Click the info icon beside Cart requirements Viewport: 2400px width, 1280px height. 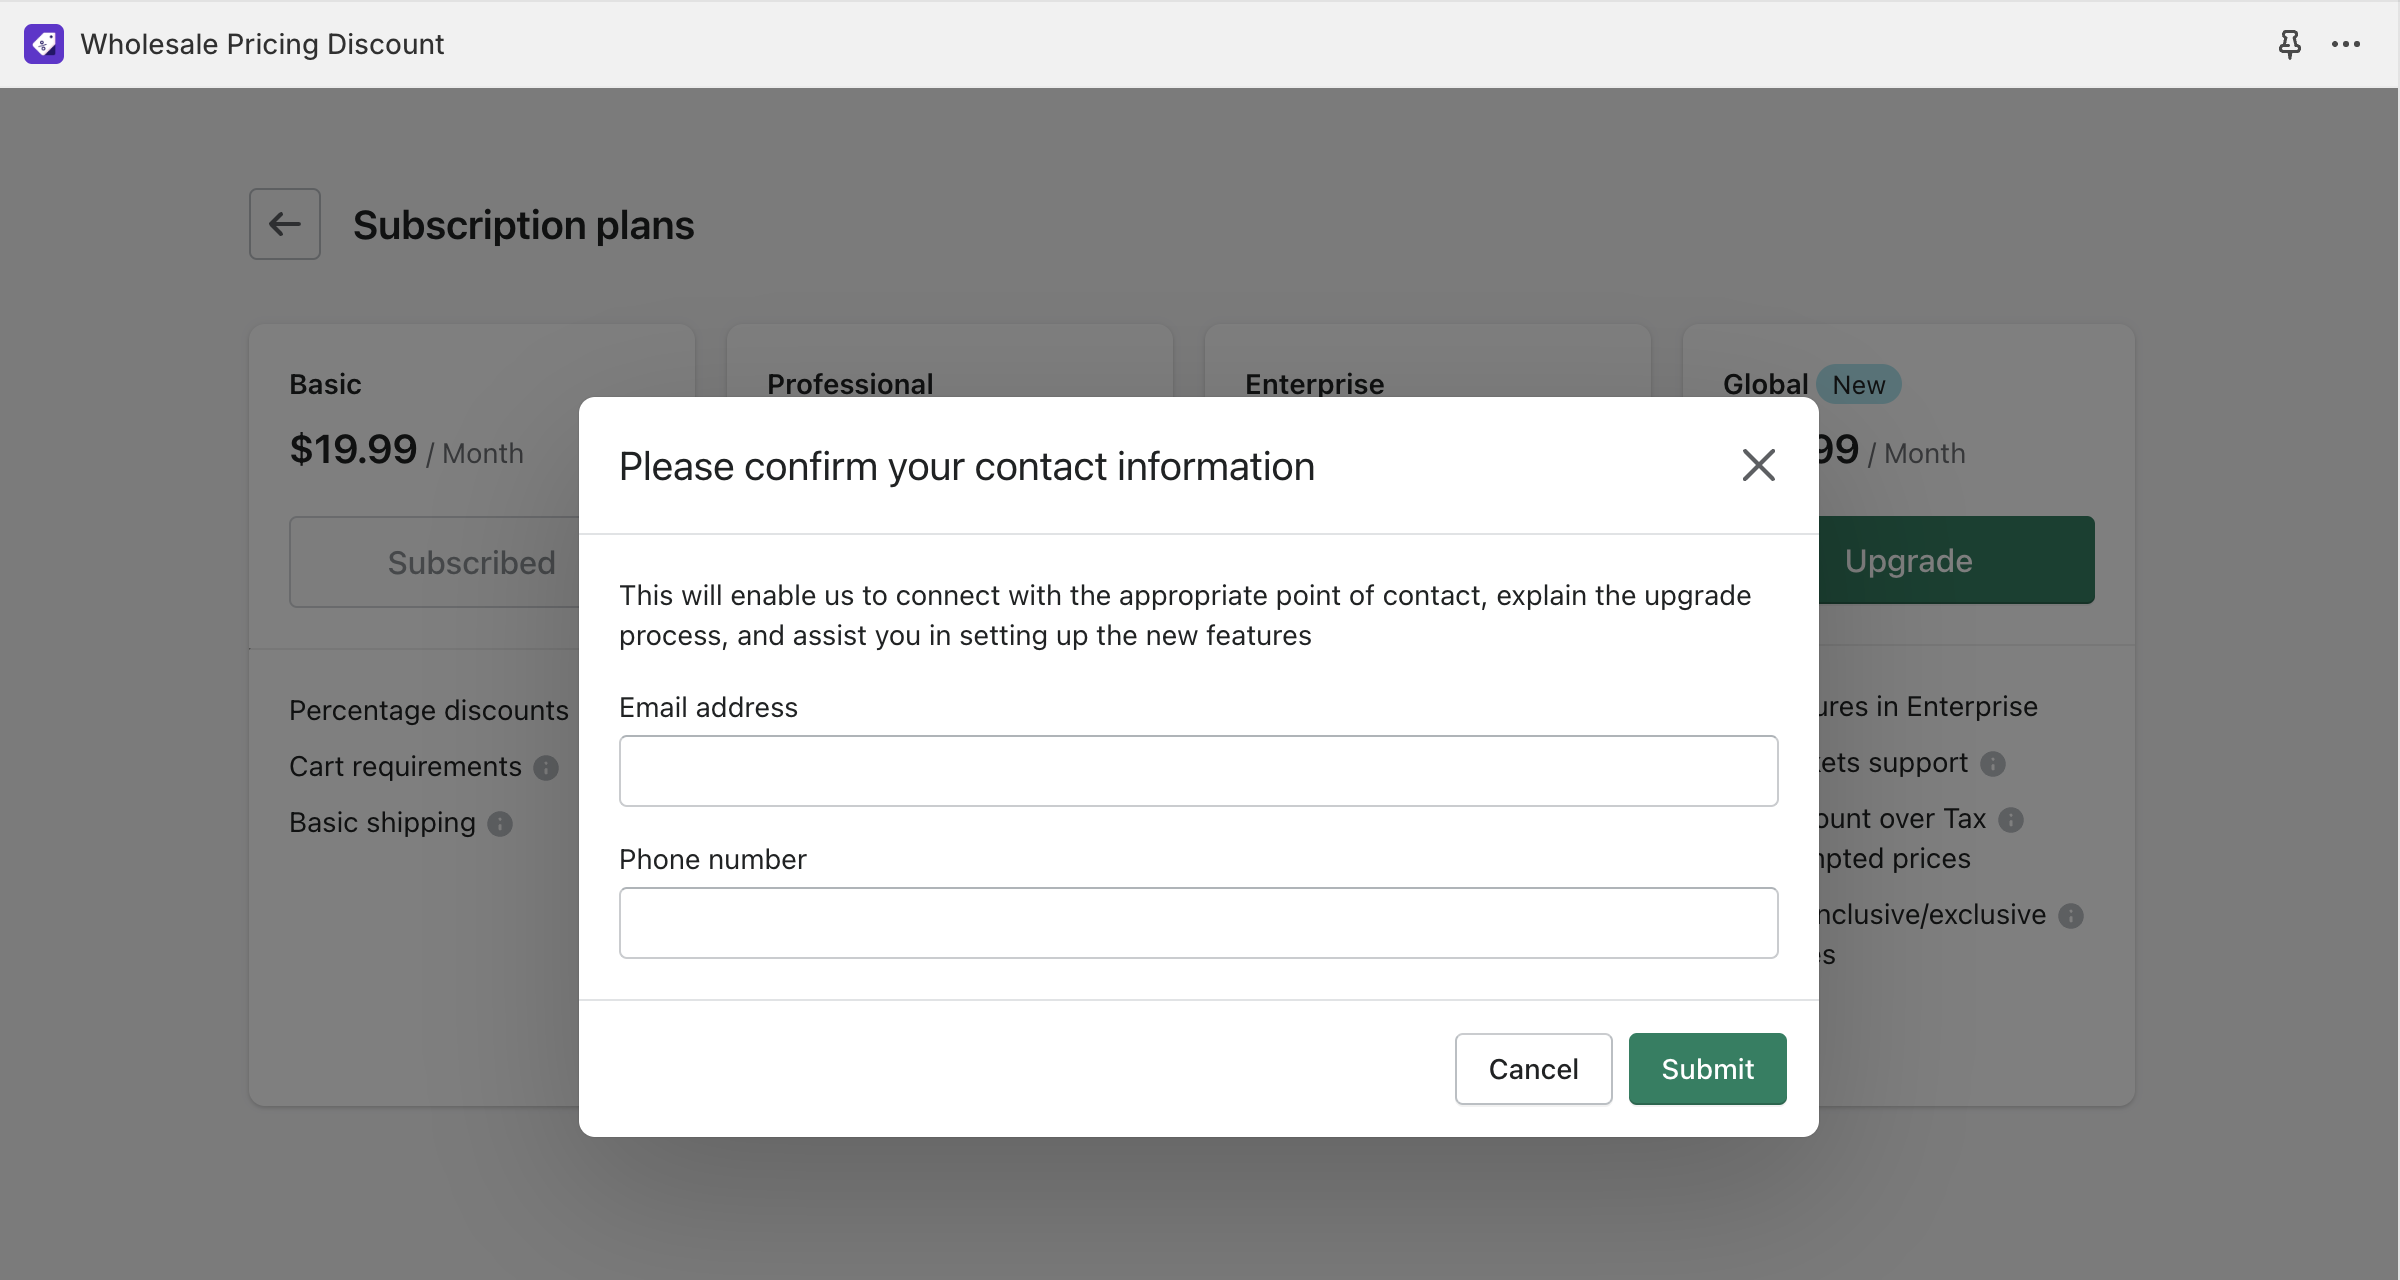tap(546, 768)
